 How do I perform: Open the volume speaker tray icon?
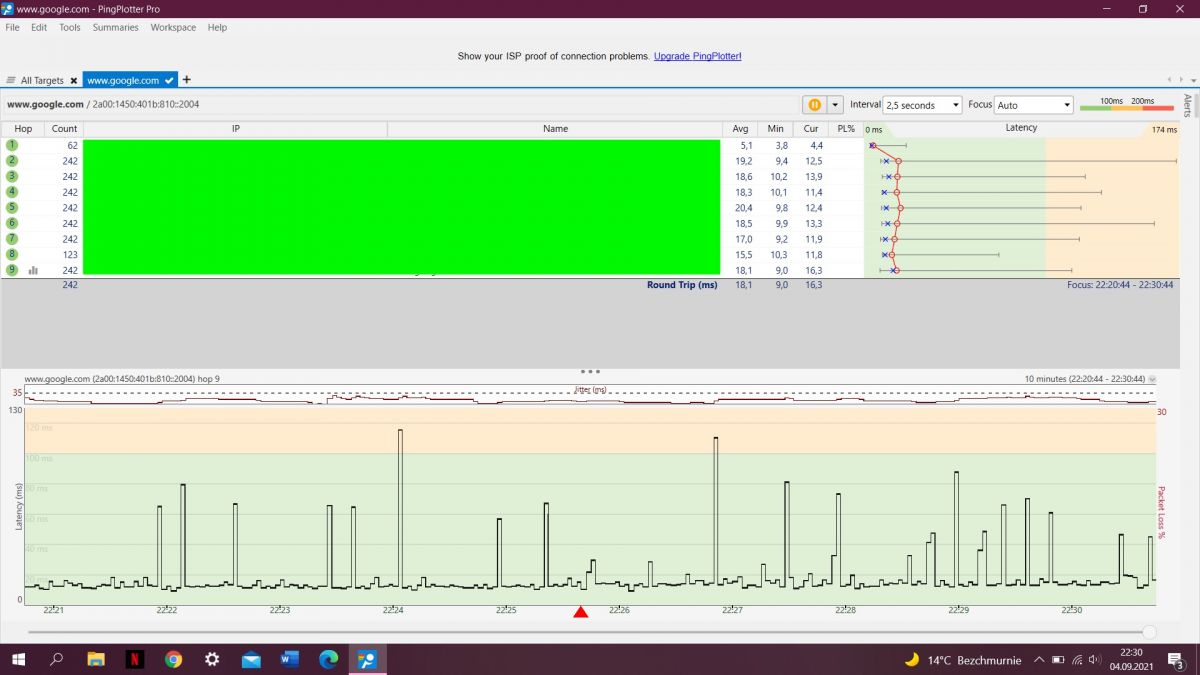[x=1095, y=660]
